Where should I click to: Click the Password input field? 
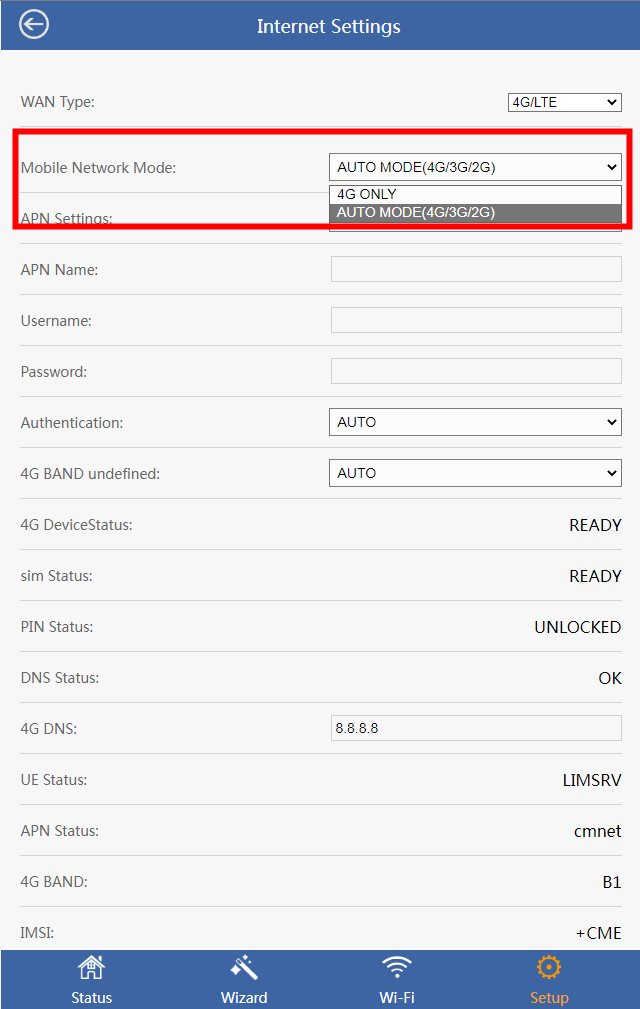click(x=476, y=371)
